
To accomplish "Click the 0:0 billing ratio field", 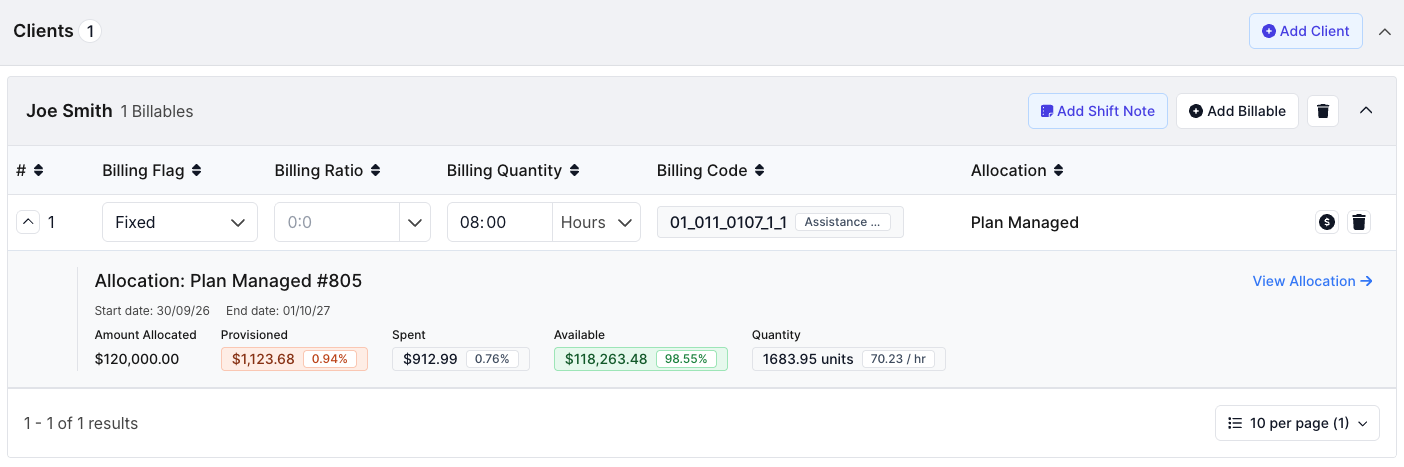I will point(337,222).
